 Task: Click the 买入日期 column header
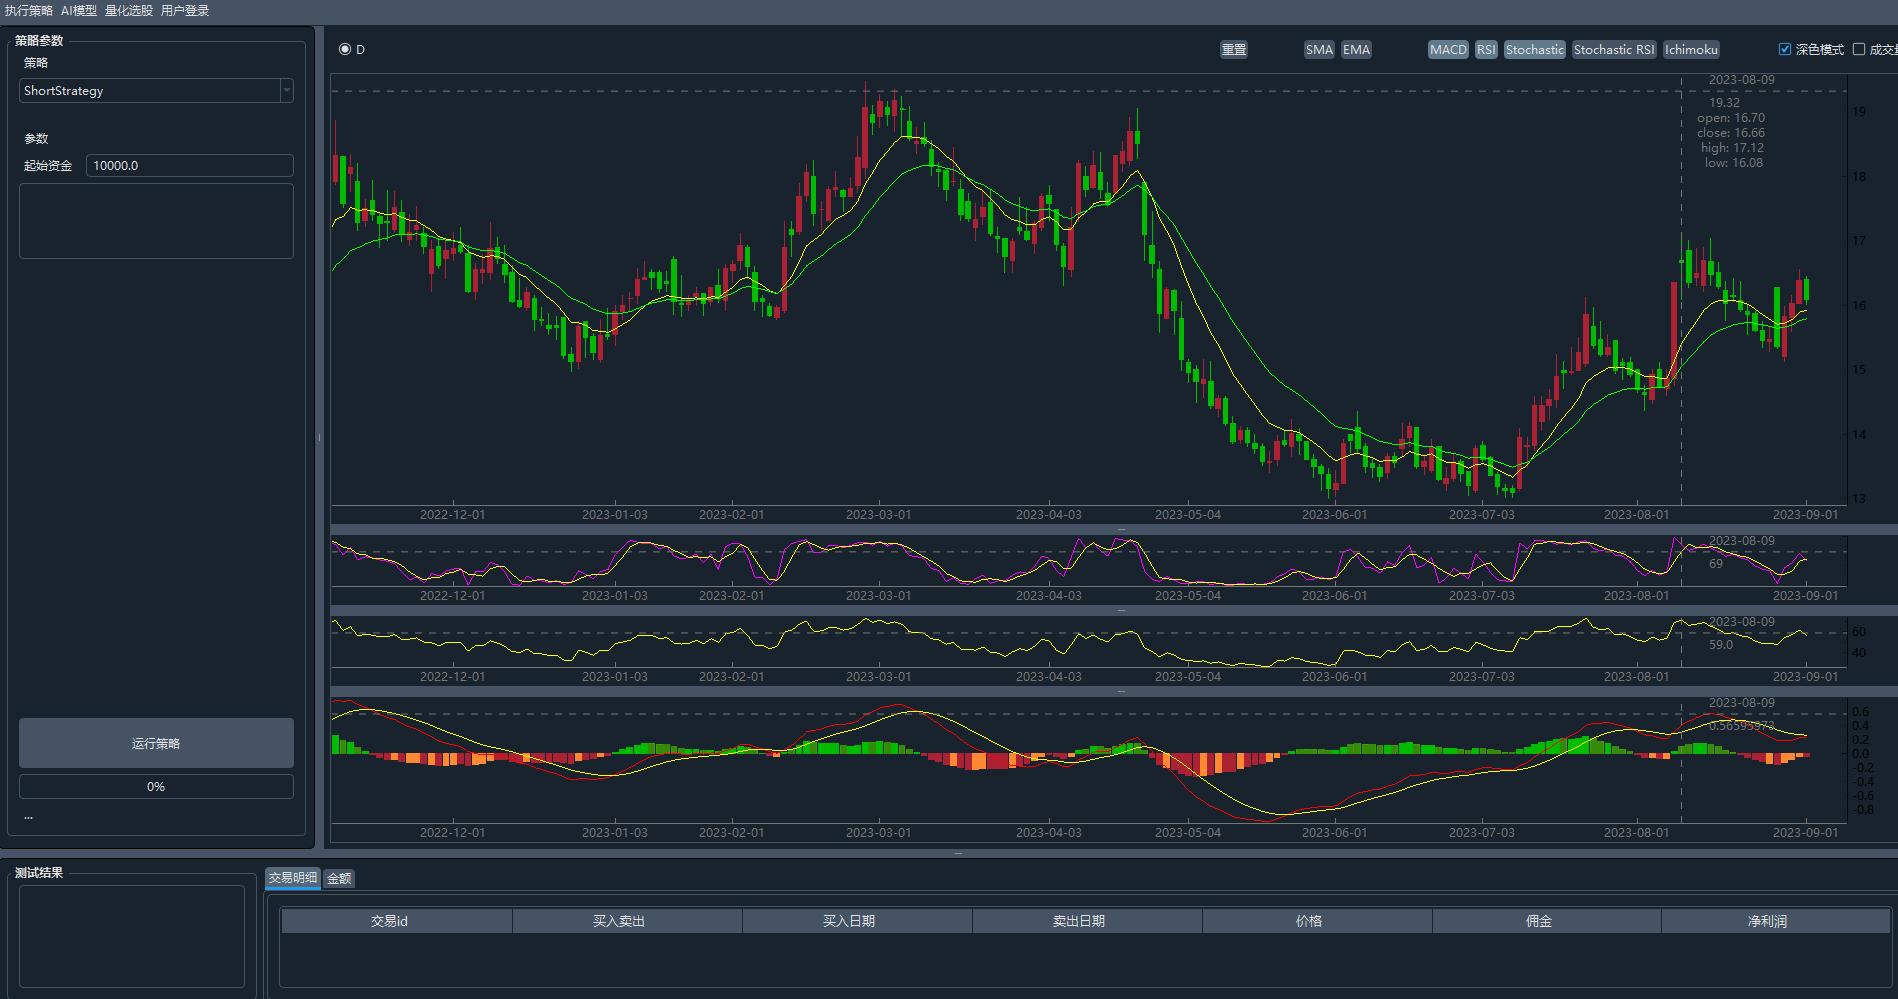[857, 921]
